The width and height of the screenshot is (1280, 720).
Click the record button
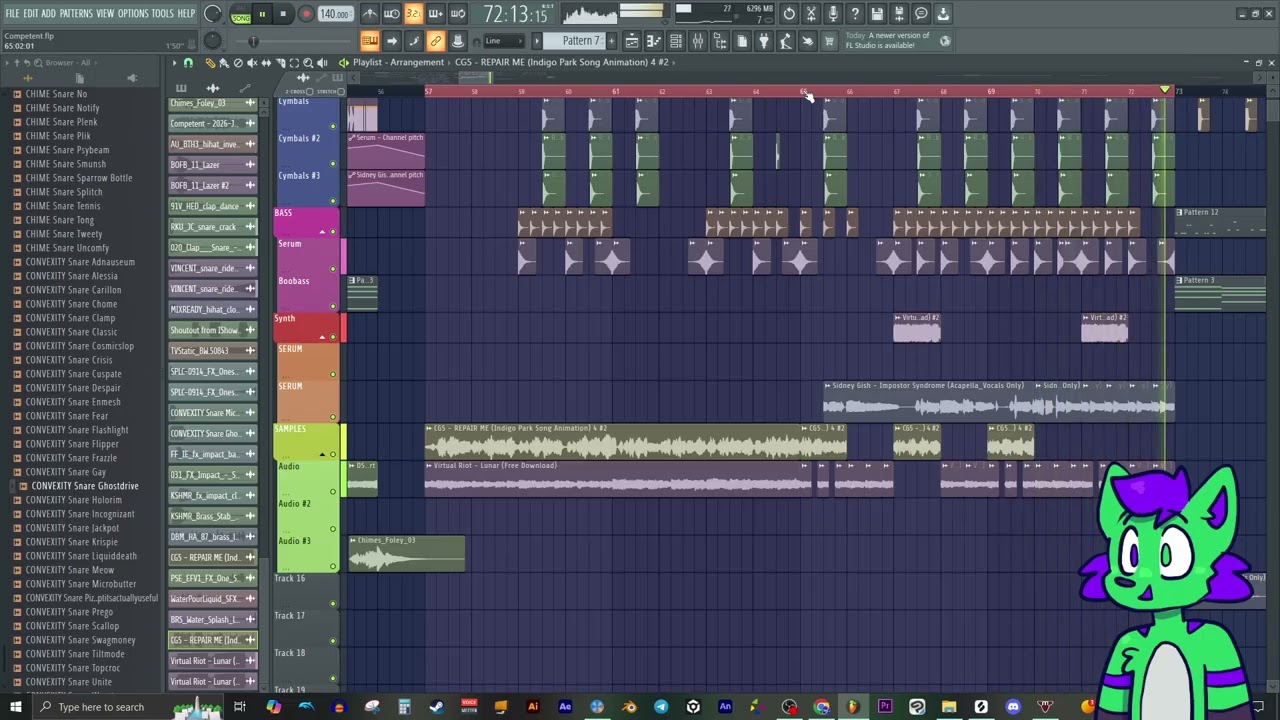point(306,14)
